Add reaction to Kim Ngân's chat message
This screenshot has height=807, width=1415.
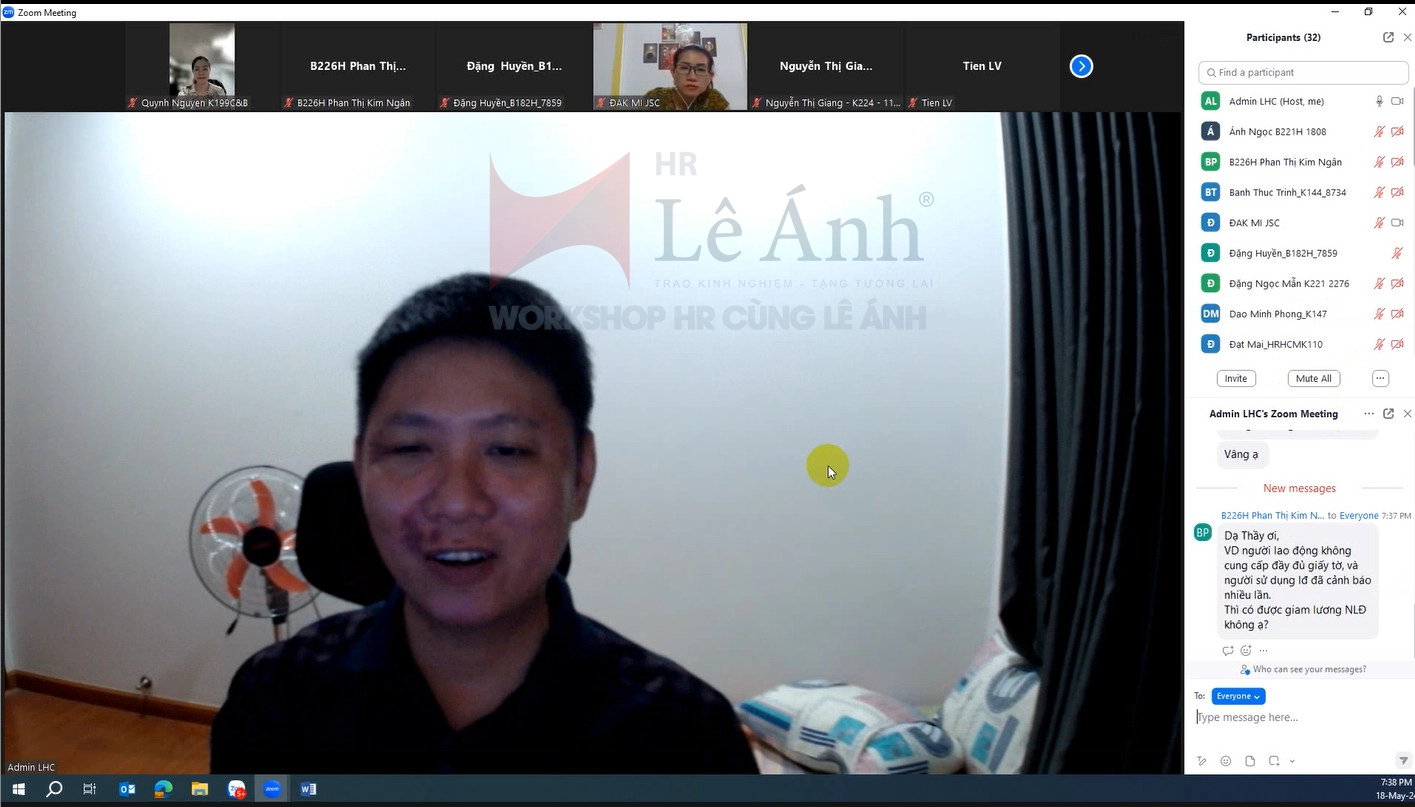point(1246,651)
